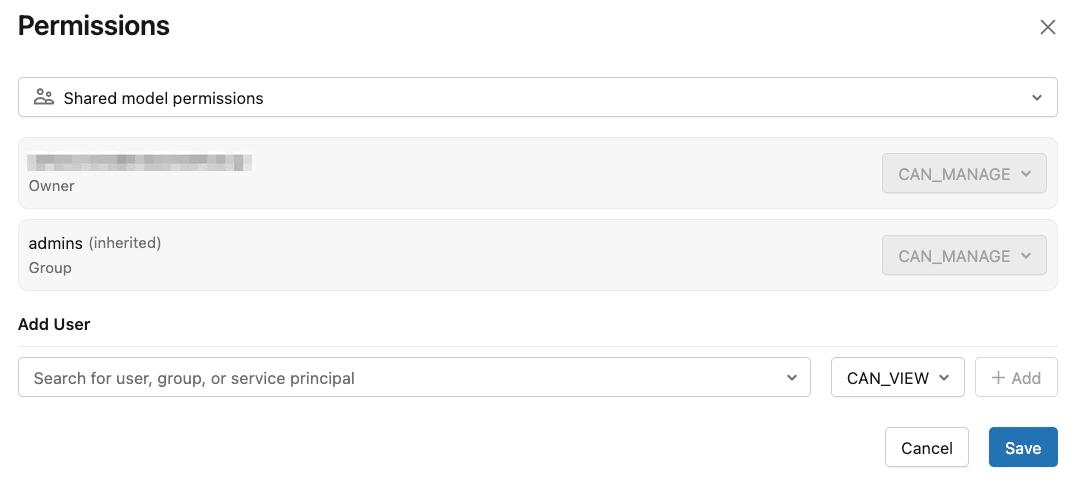Click the Group label under admins
1081x491 pixels.
pos(50,268)
